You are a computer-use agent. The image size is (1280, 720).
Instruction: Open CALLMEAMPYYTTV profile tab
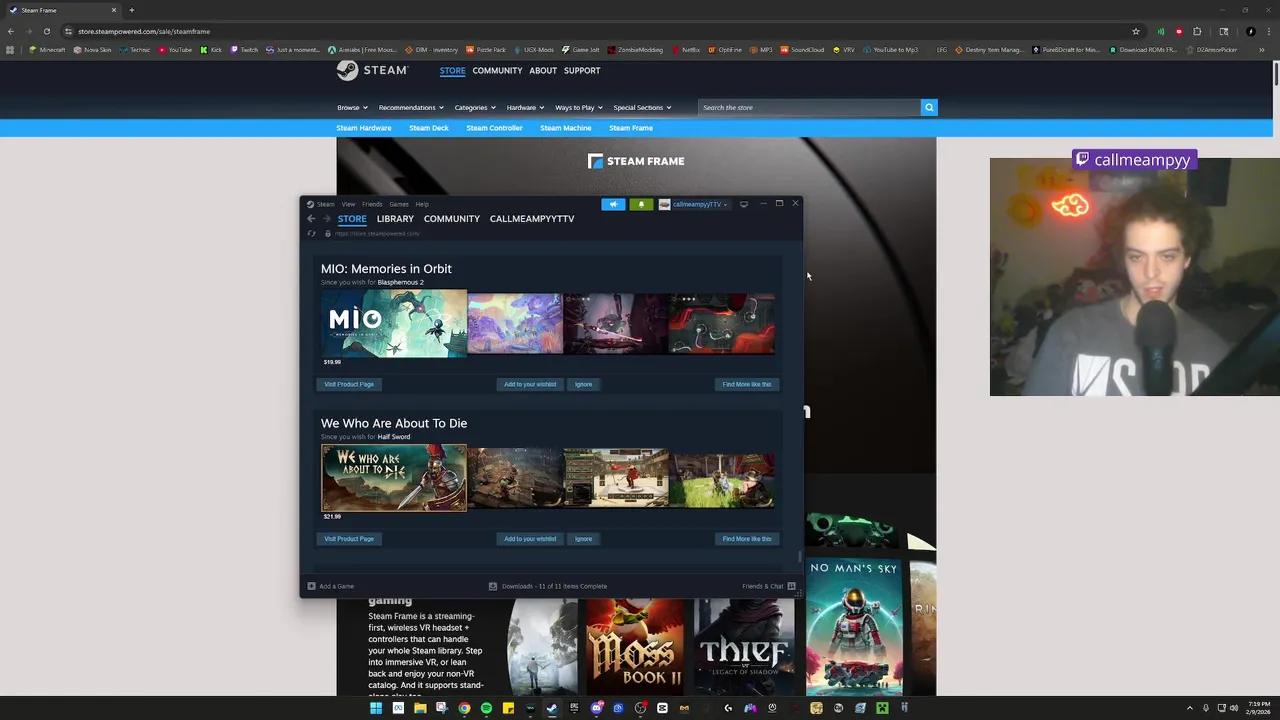532,219
